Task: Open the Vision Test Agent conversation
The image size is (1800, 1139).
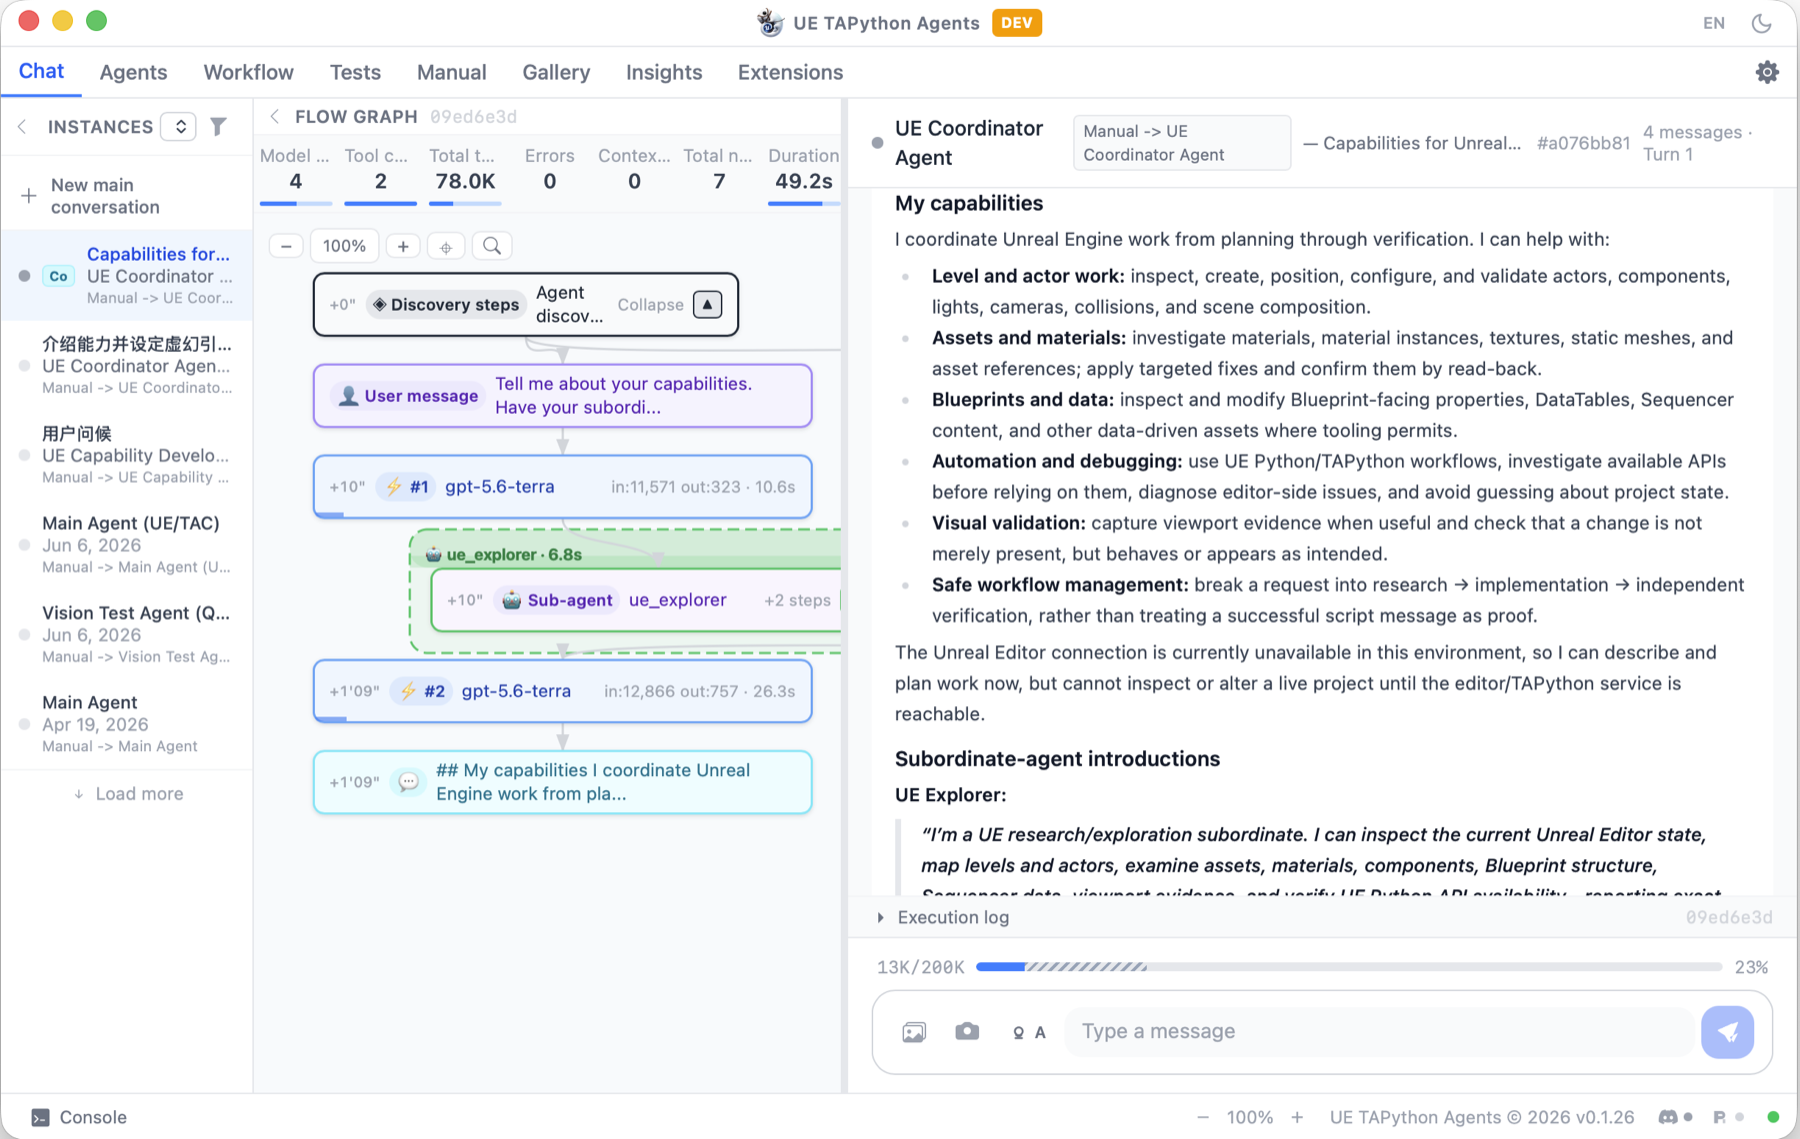Action: point(126,634)
